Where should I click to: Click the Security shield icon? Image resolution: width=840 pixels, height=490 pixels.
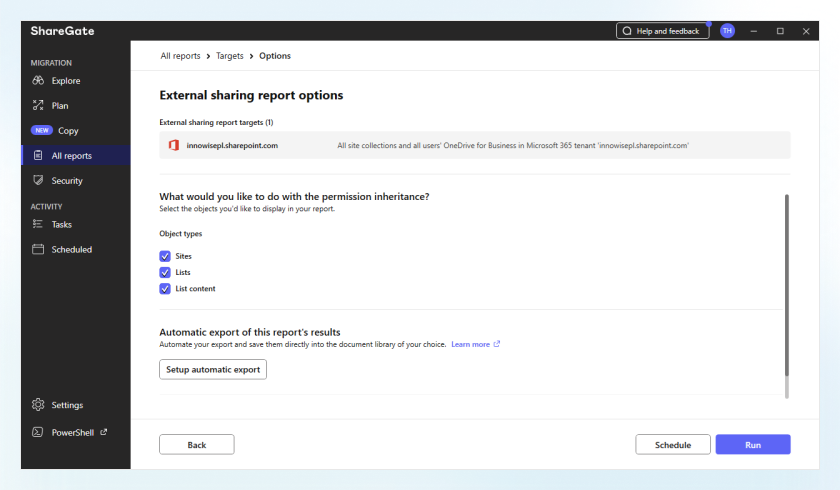tap(38, 181)
